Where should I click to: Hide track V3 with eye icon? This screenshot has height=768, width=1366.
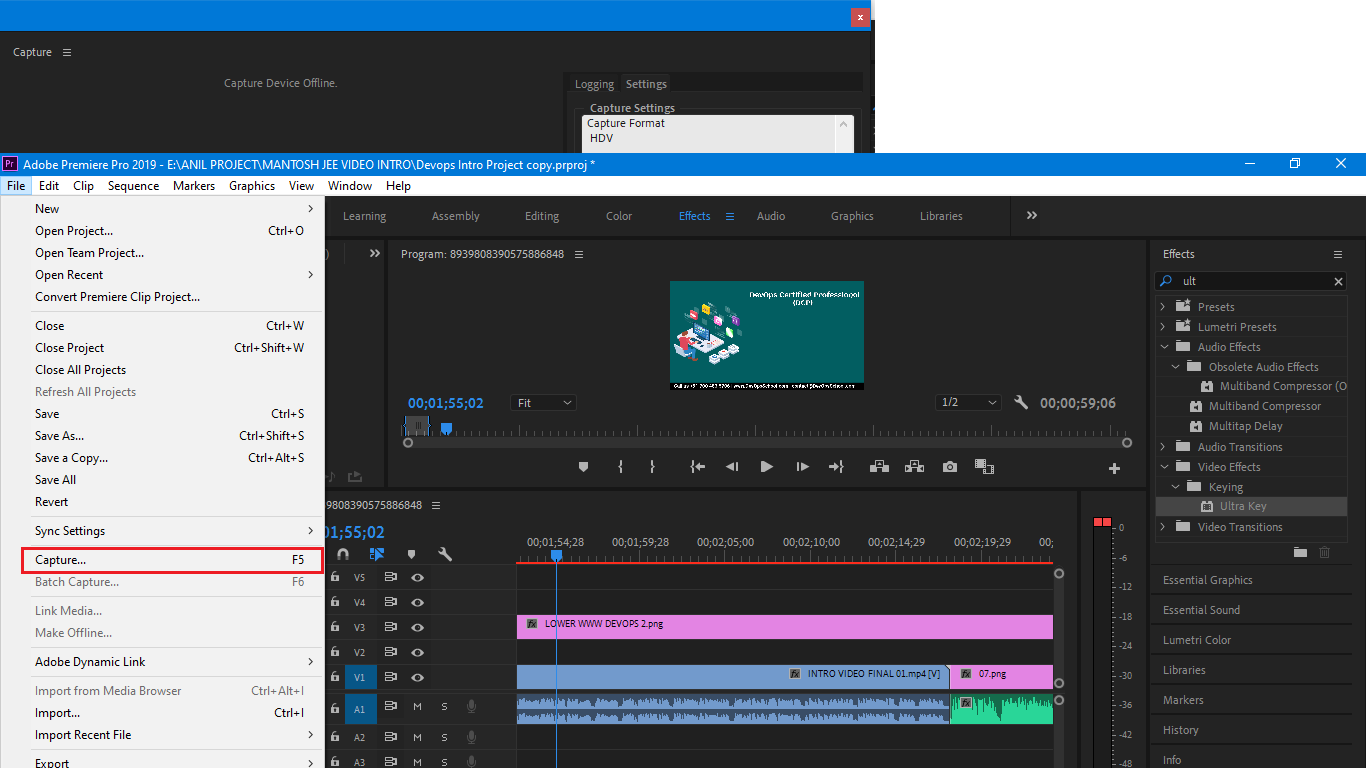(x=418, y=627)
